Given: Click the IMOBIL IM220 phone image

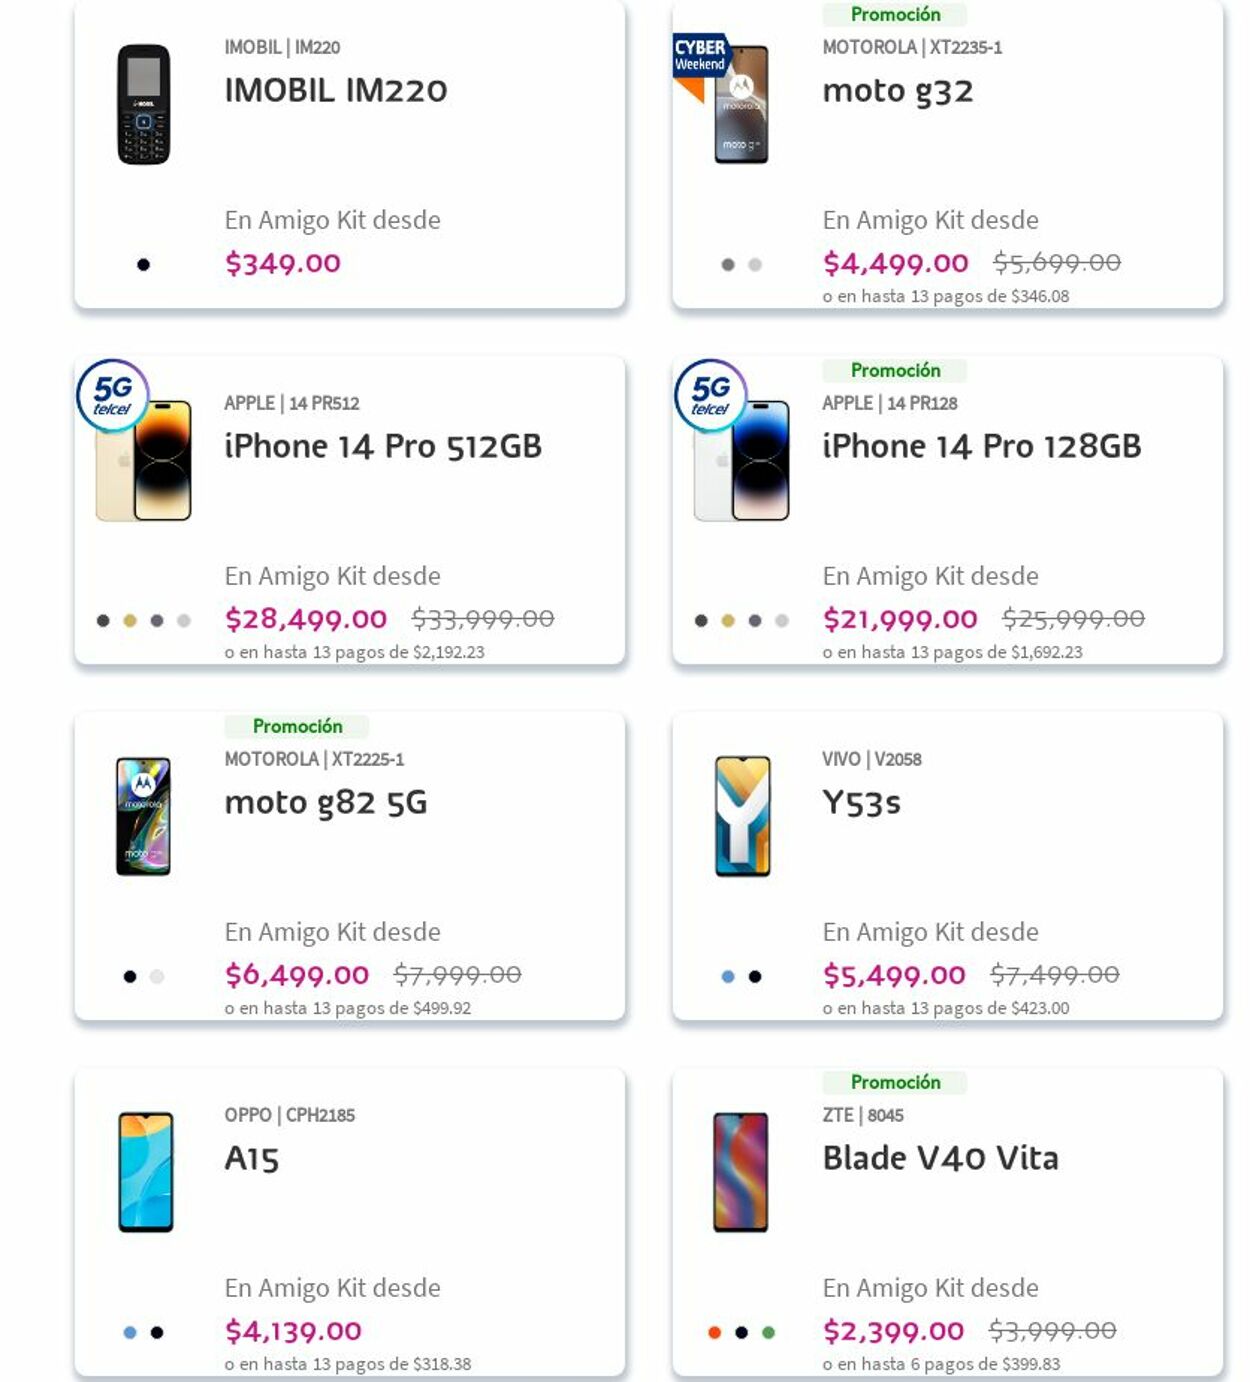Looking at the screenshot, I should click(144, 104).
